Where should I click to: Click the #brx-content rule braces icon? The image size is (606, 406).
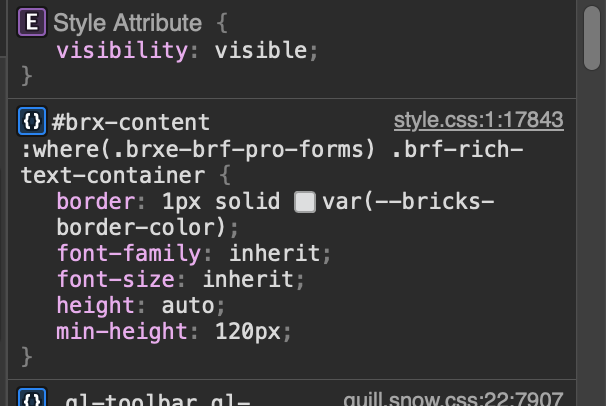(x=32, y=121)
